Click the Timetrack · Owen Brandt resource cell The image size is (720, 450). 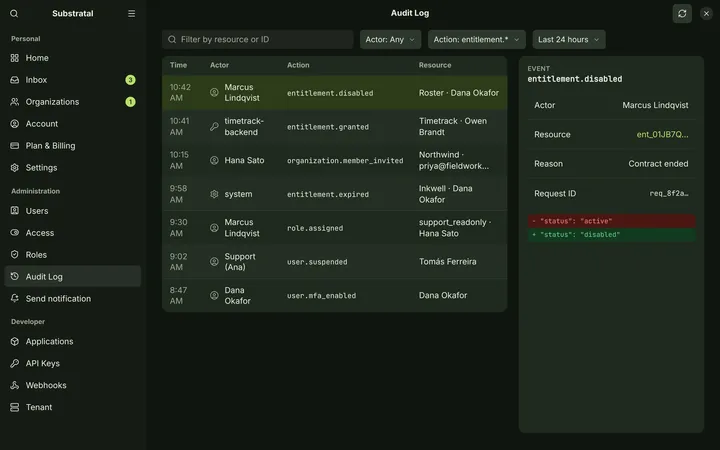click(453, 127)
